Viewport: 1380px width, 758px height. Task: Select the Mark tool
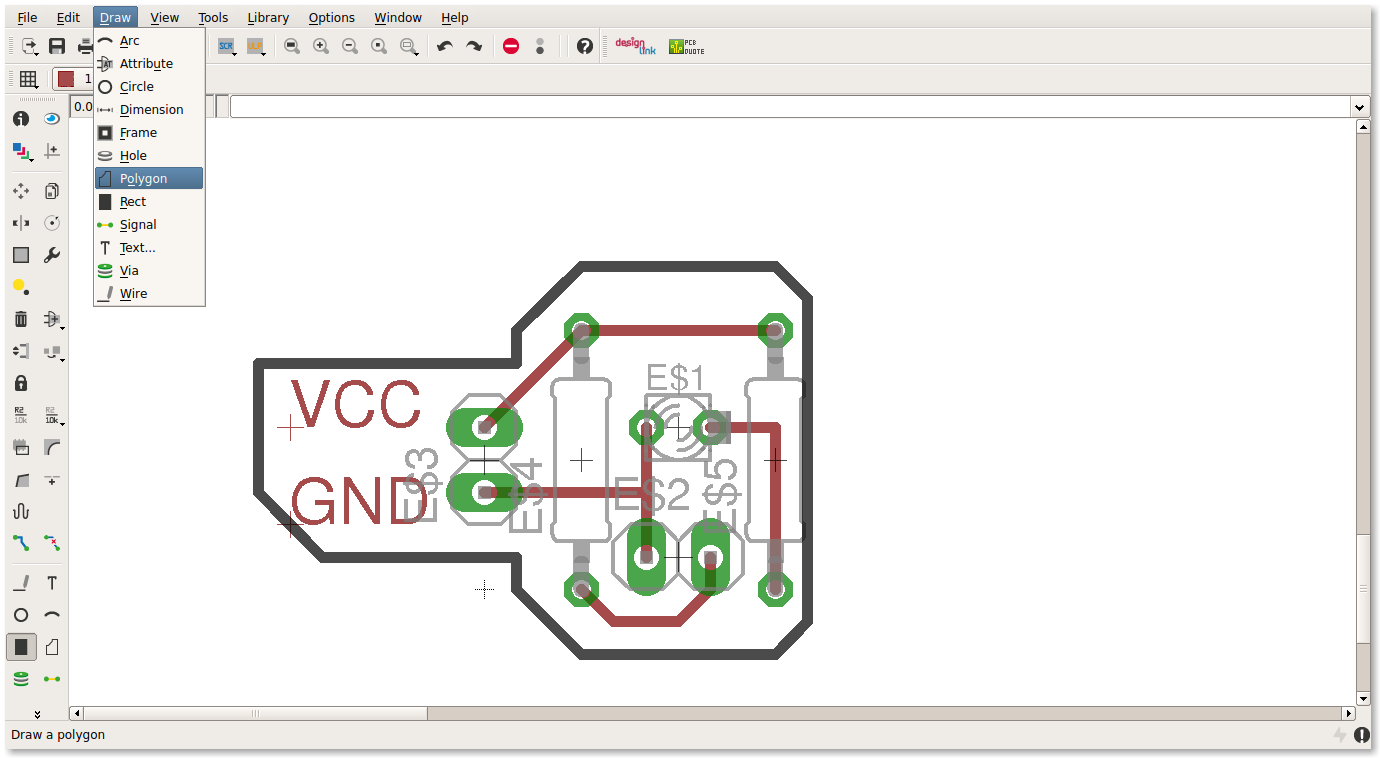click(52, 151)
